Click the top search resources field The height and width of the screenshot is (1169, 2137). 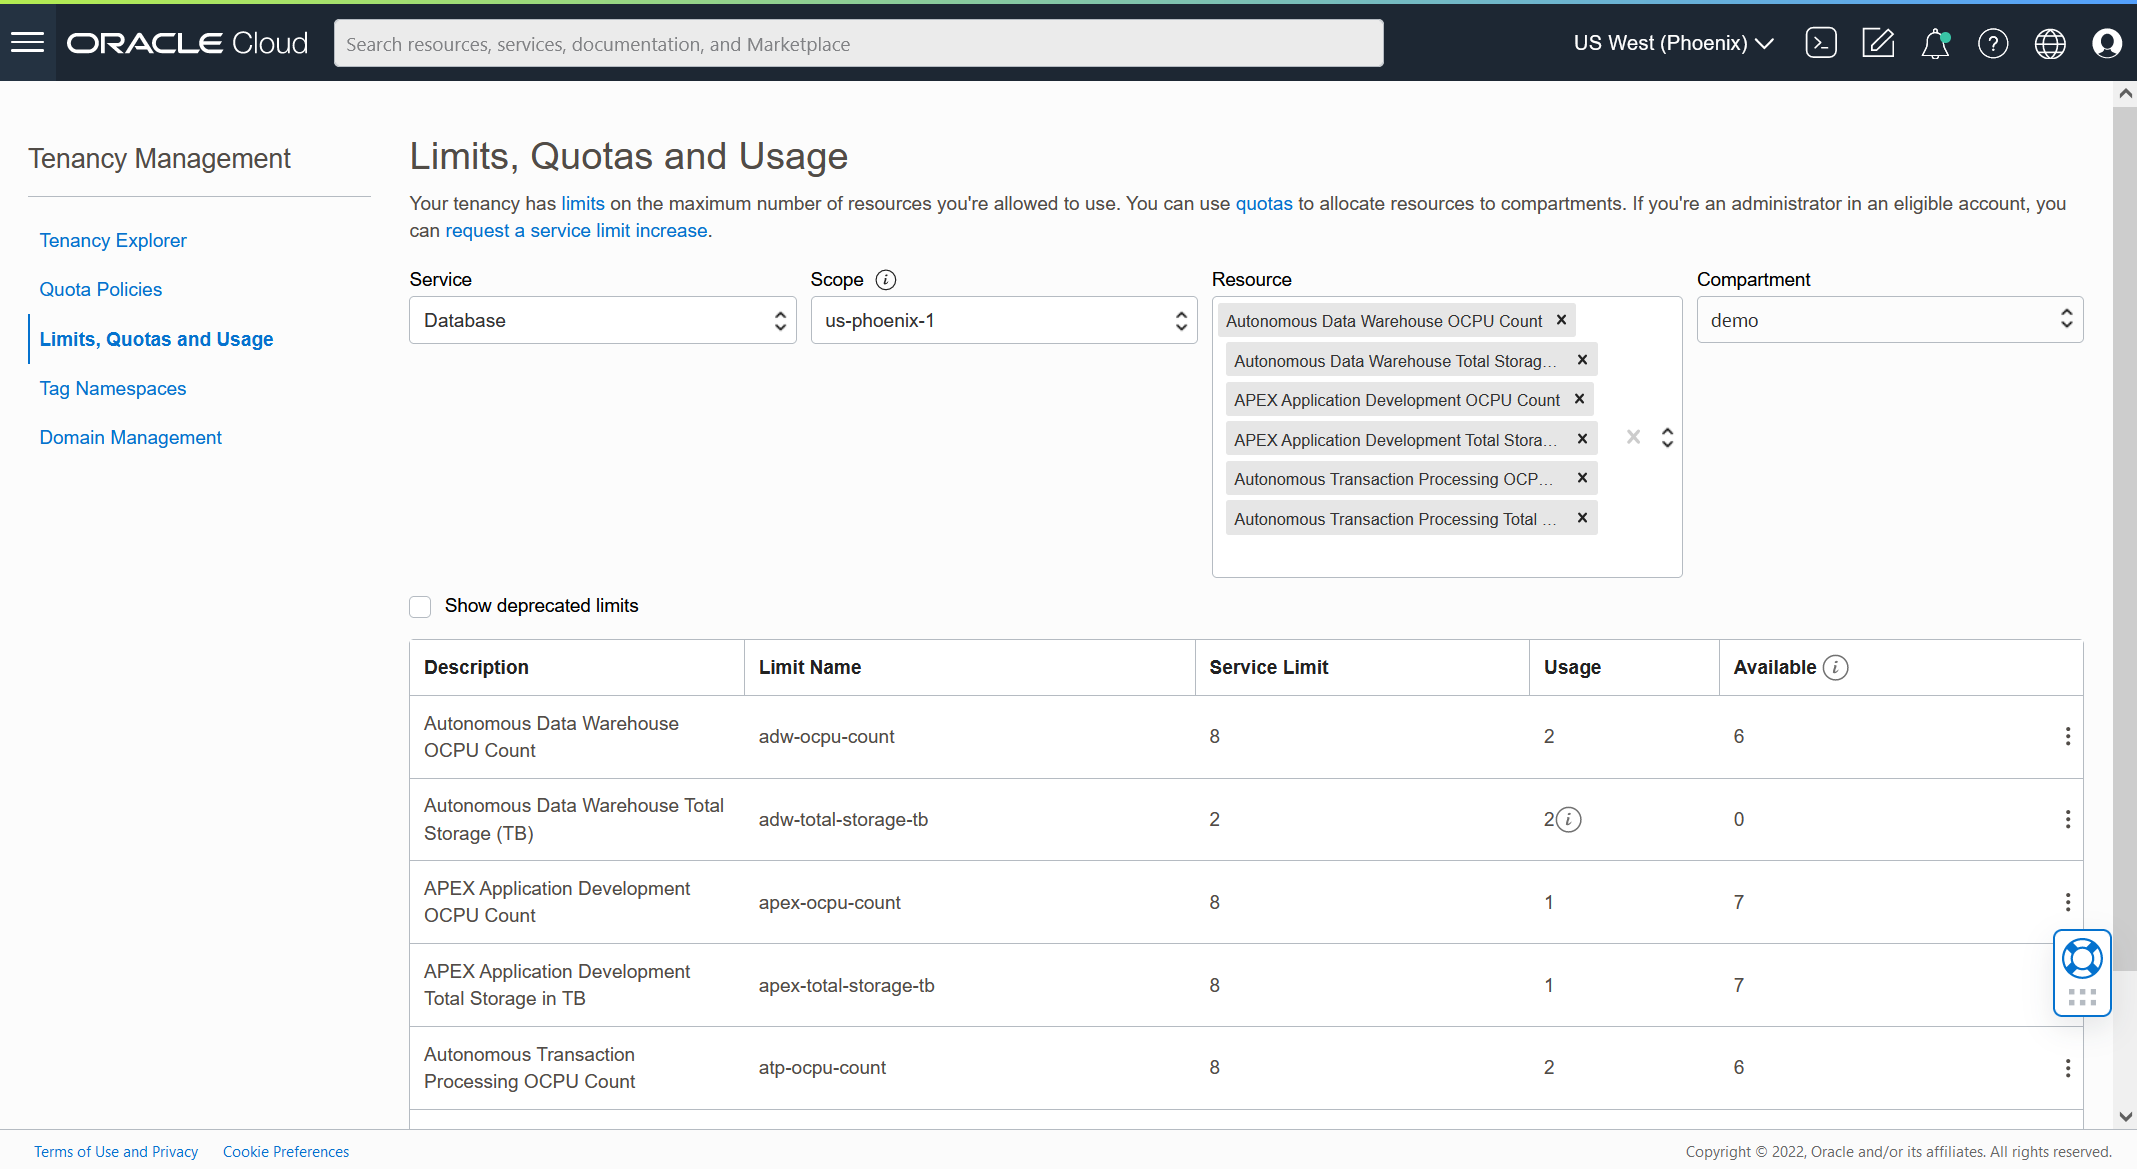pos(858,44)
